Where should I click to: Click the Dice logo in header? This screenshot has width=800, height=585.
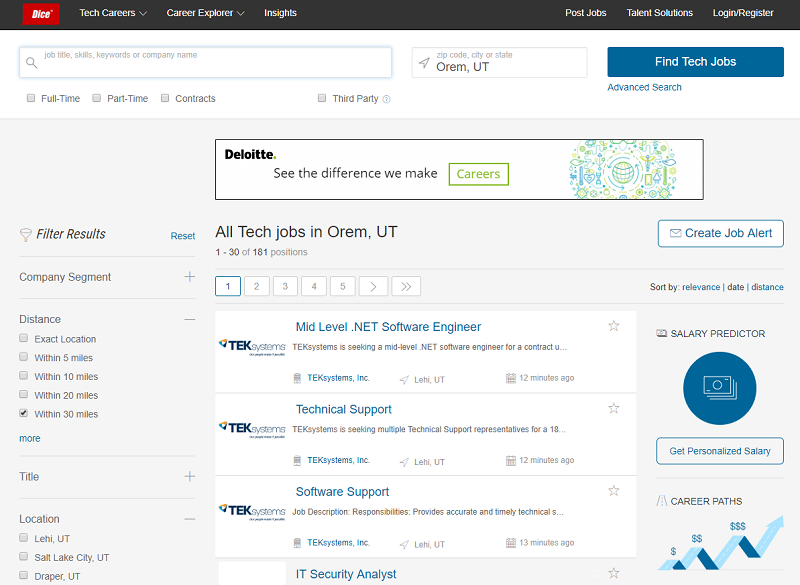tap(41, 13)
